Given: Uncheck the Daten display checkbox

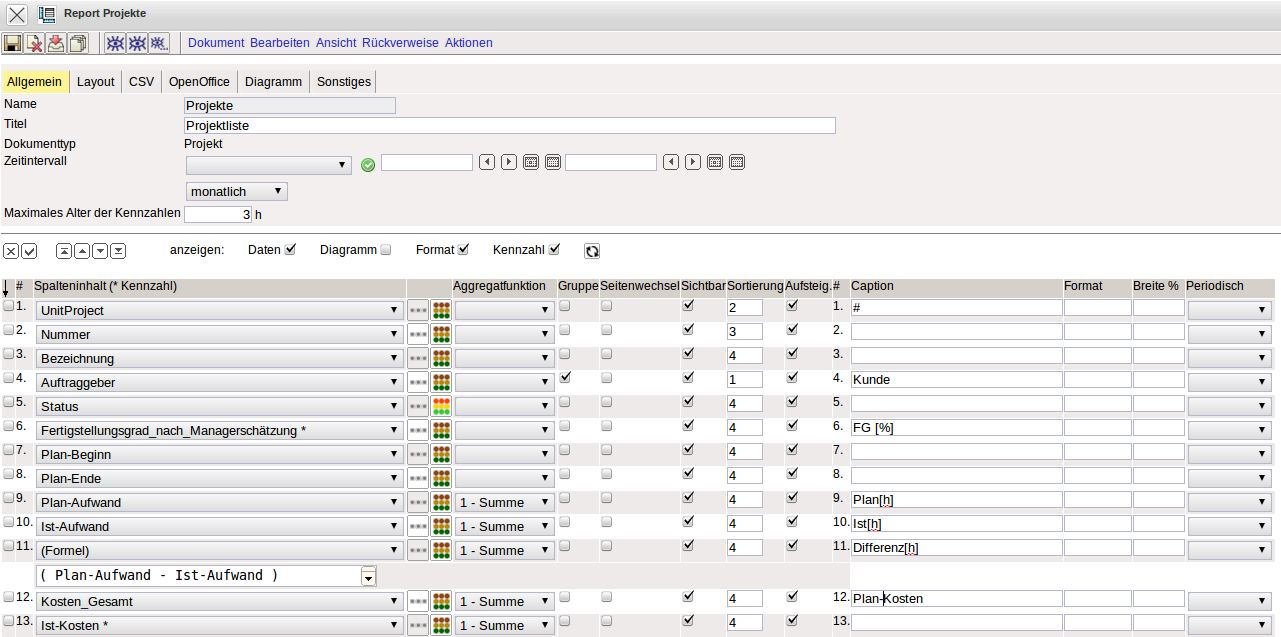Looking at the screenshot, I should pos(291,249).
